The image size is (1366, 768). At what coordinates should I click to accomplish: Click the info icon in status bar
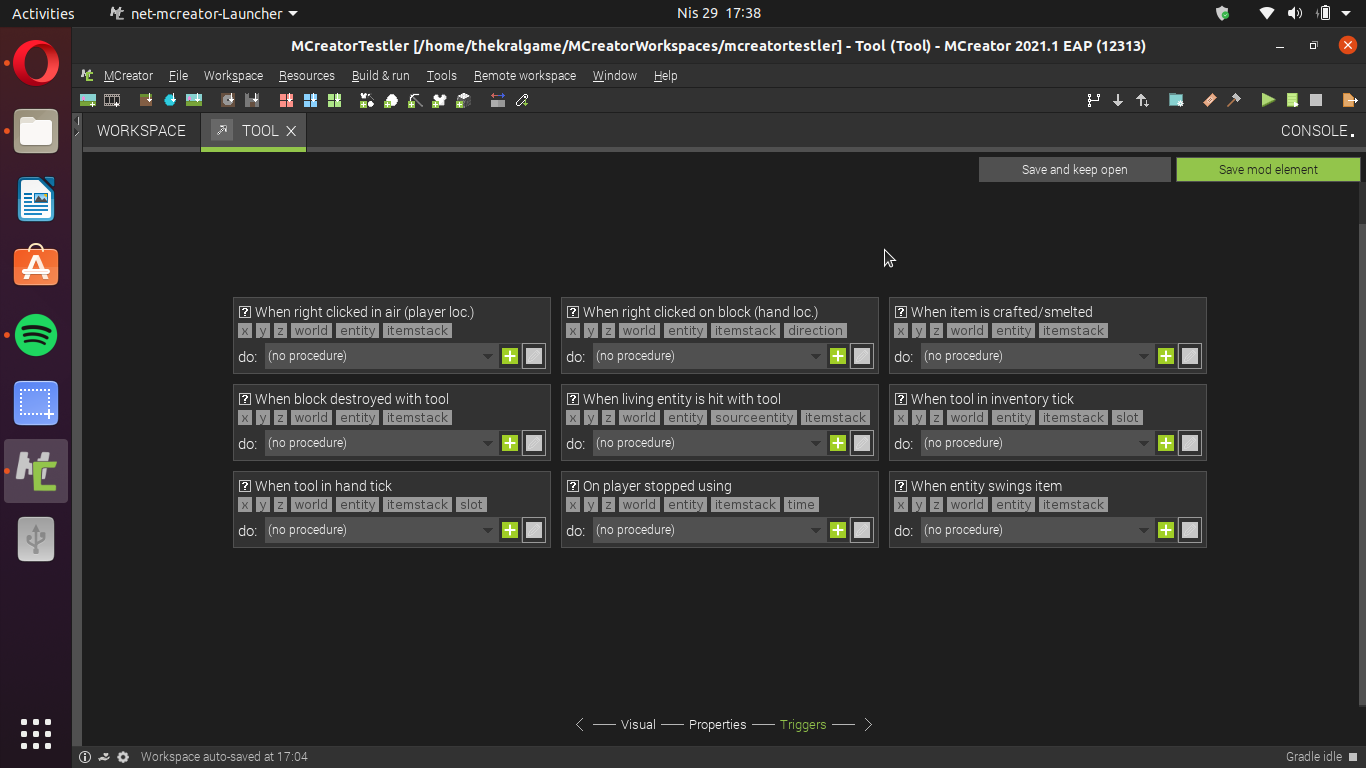85,757
